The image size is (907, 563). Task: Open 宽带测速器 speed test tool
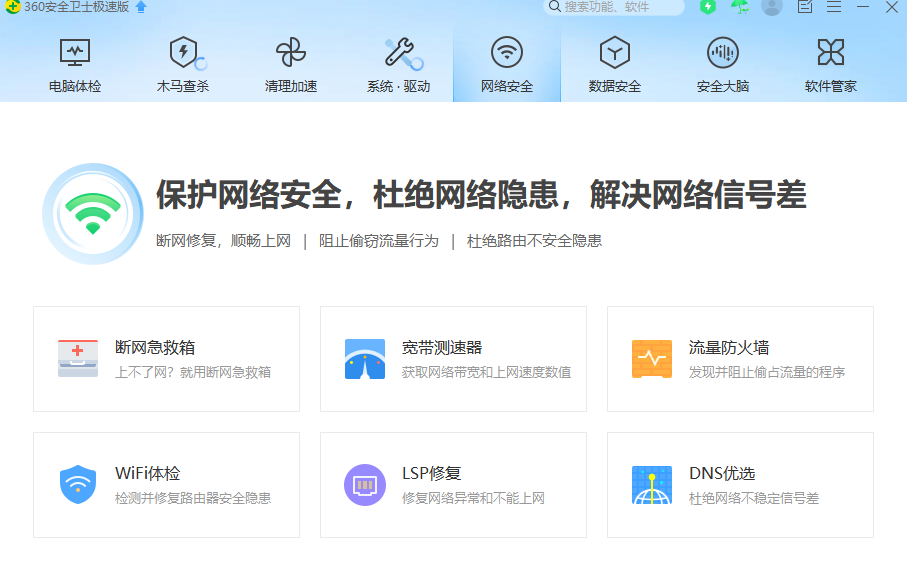coord(453,359)
